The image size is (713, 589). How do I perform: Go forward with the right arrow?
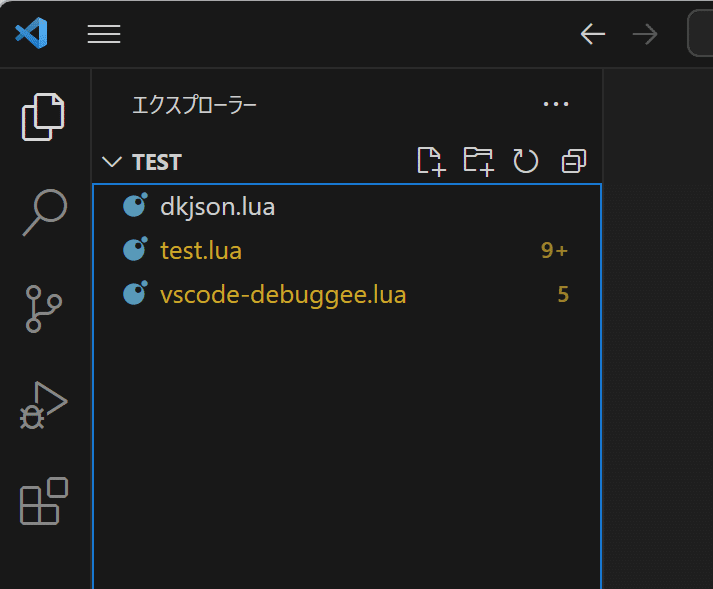[645, 34]
